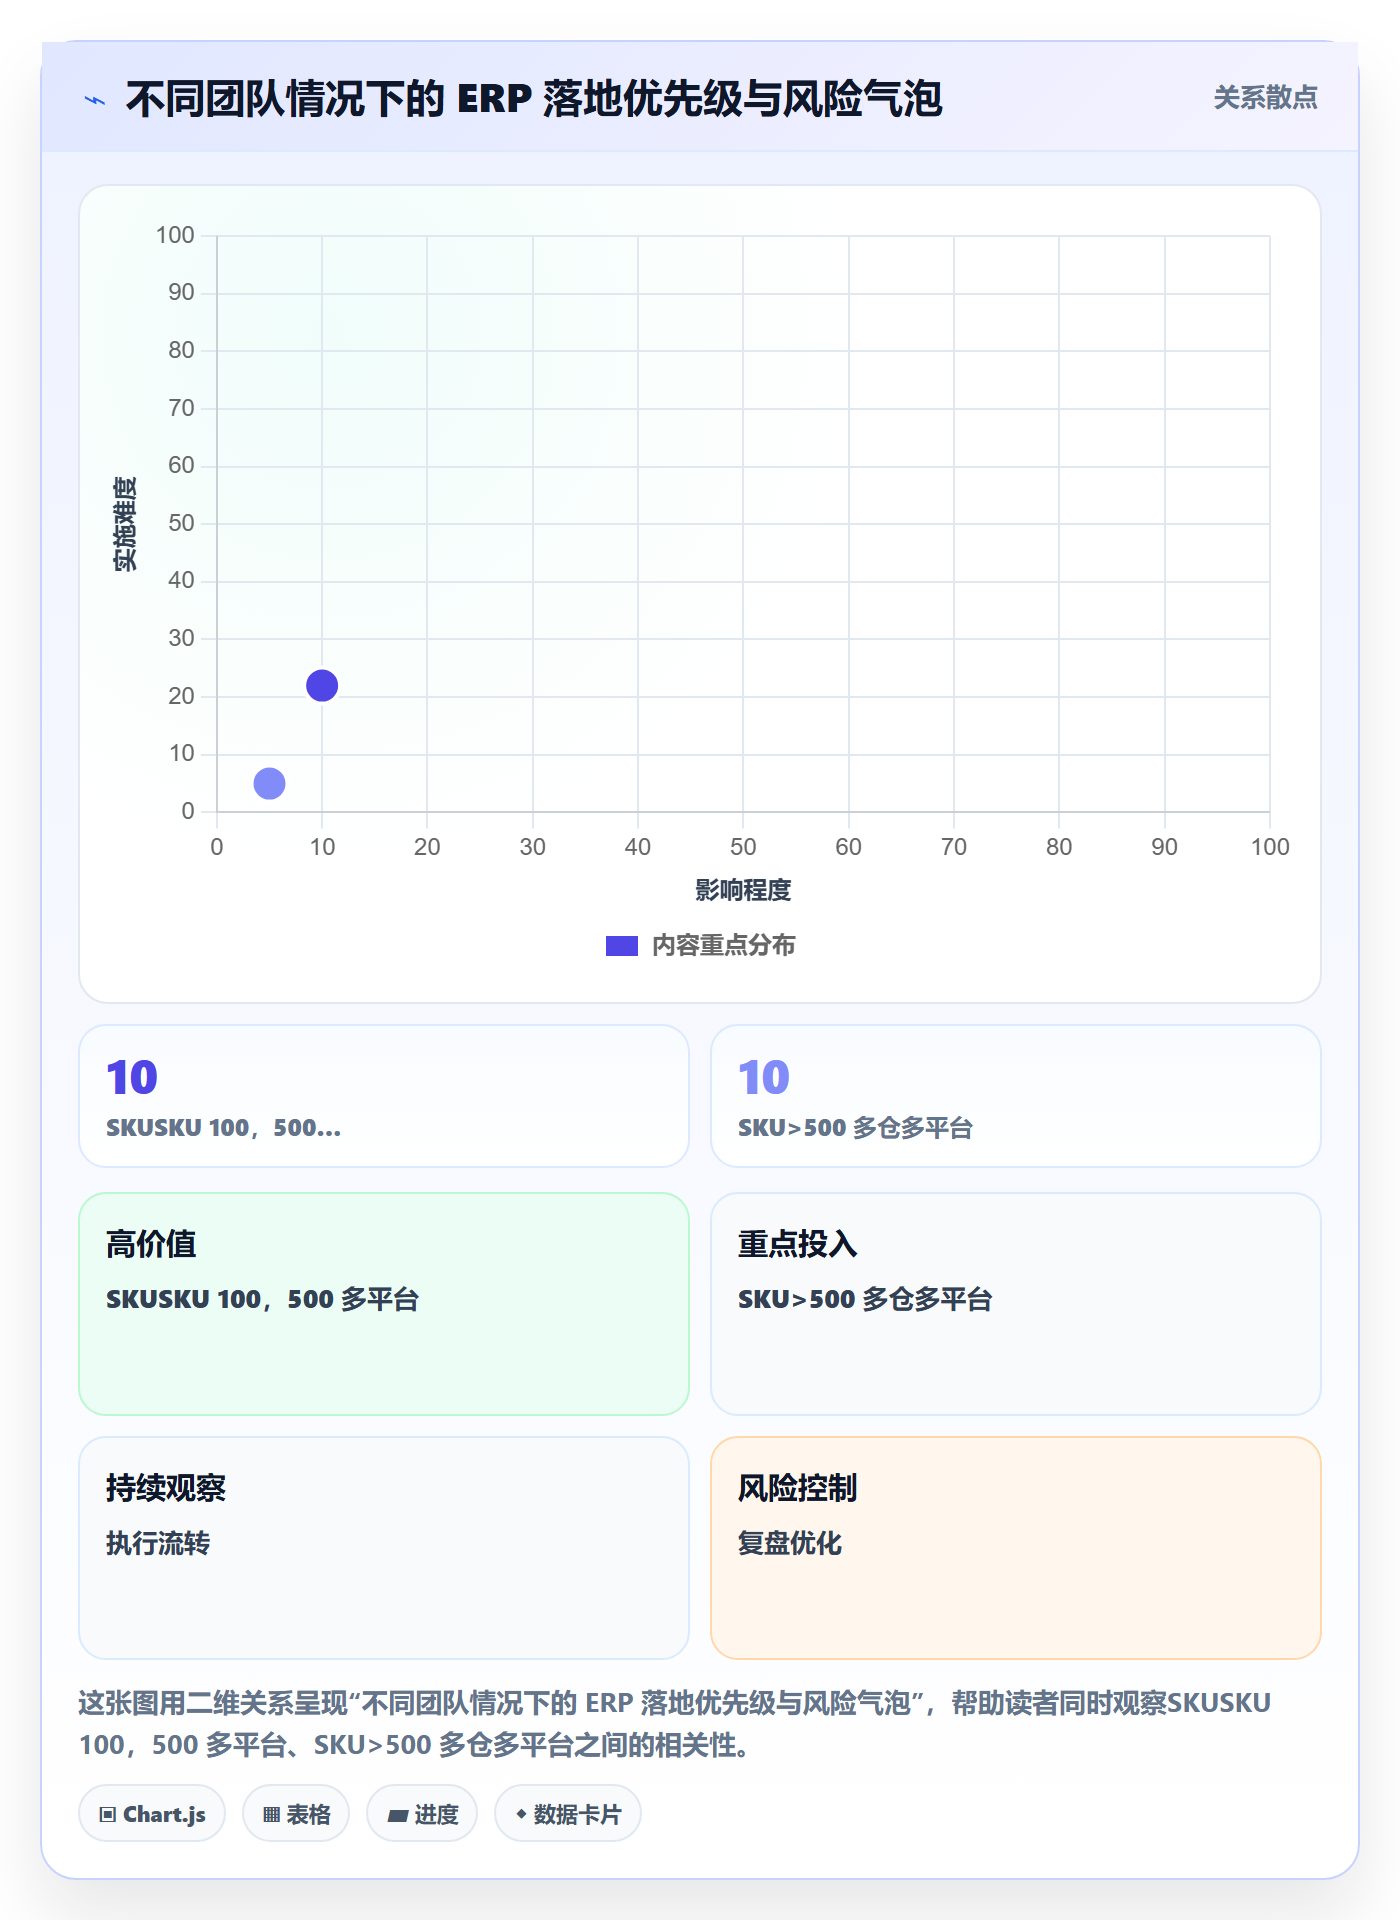Click the 关系散点 label in the header
Screen dimensions: 1400x1920
point(1265,98)
